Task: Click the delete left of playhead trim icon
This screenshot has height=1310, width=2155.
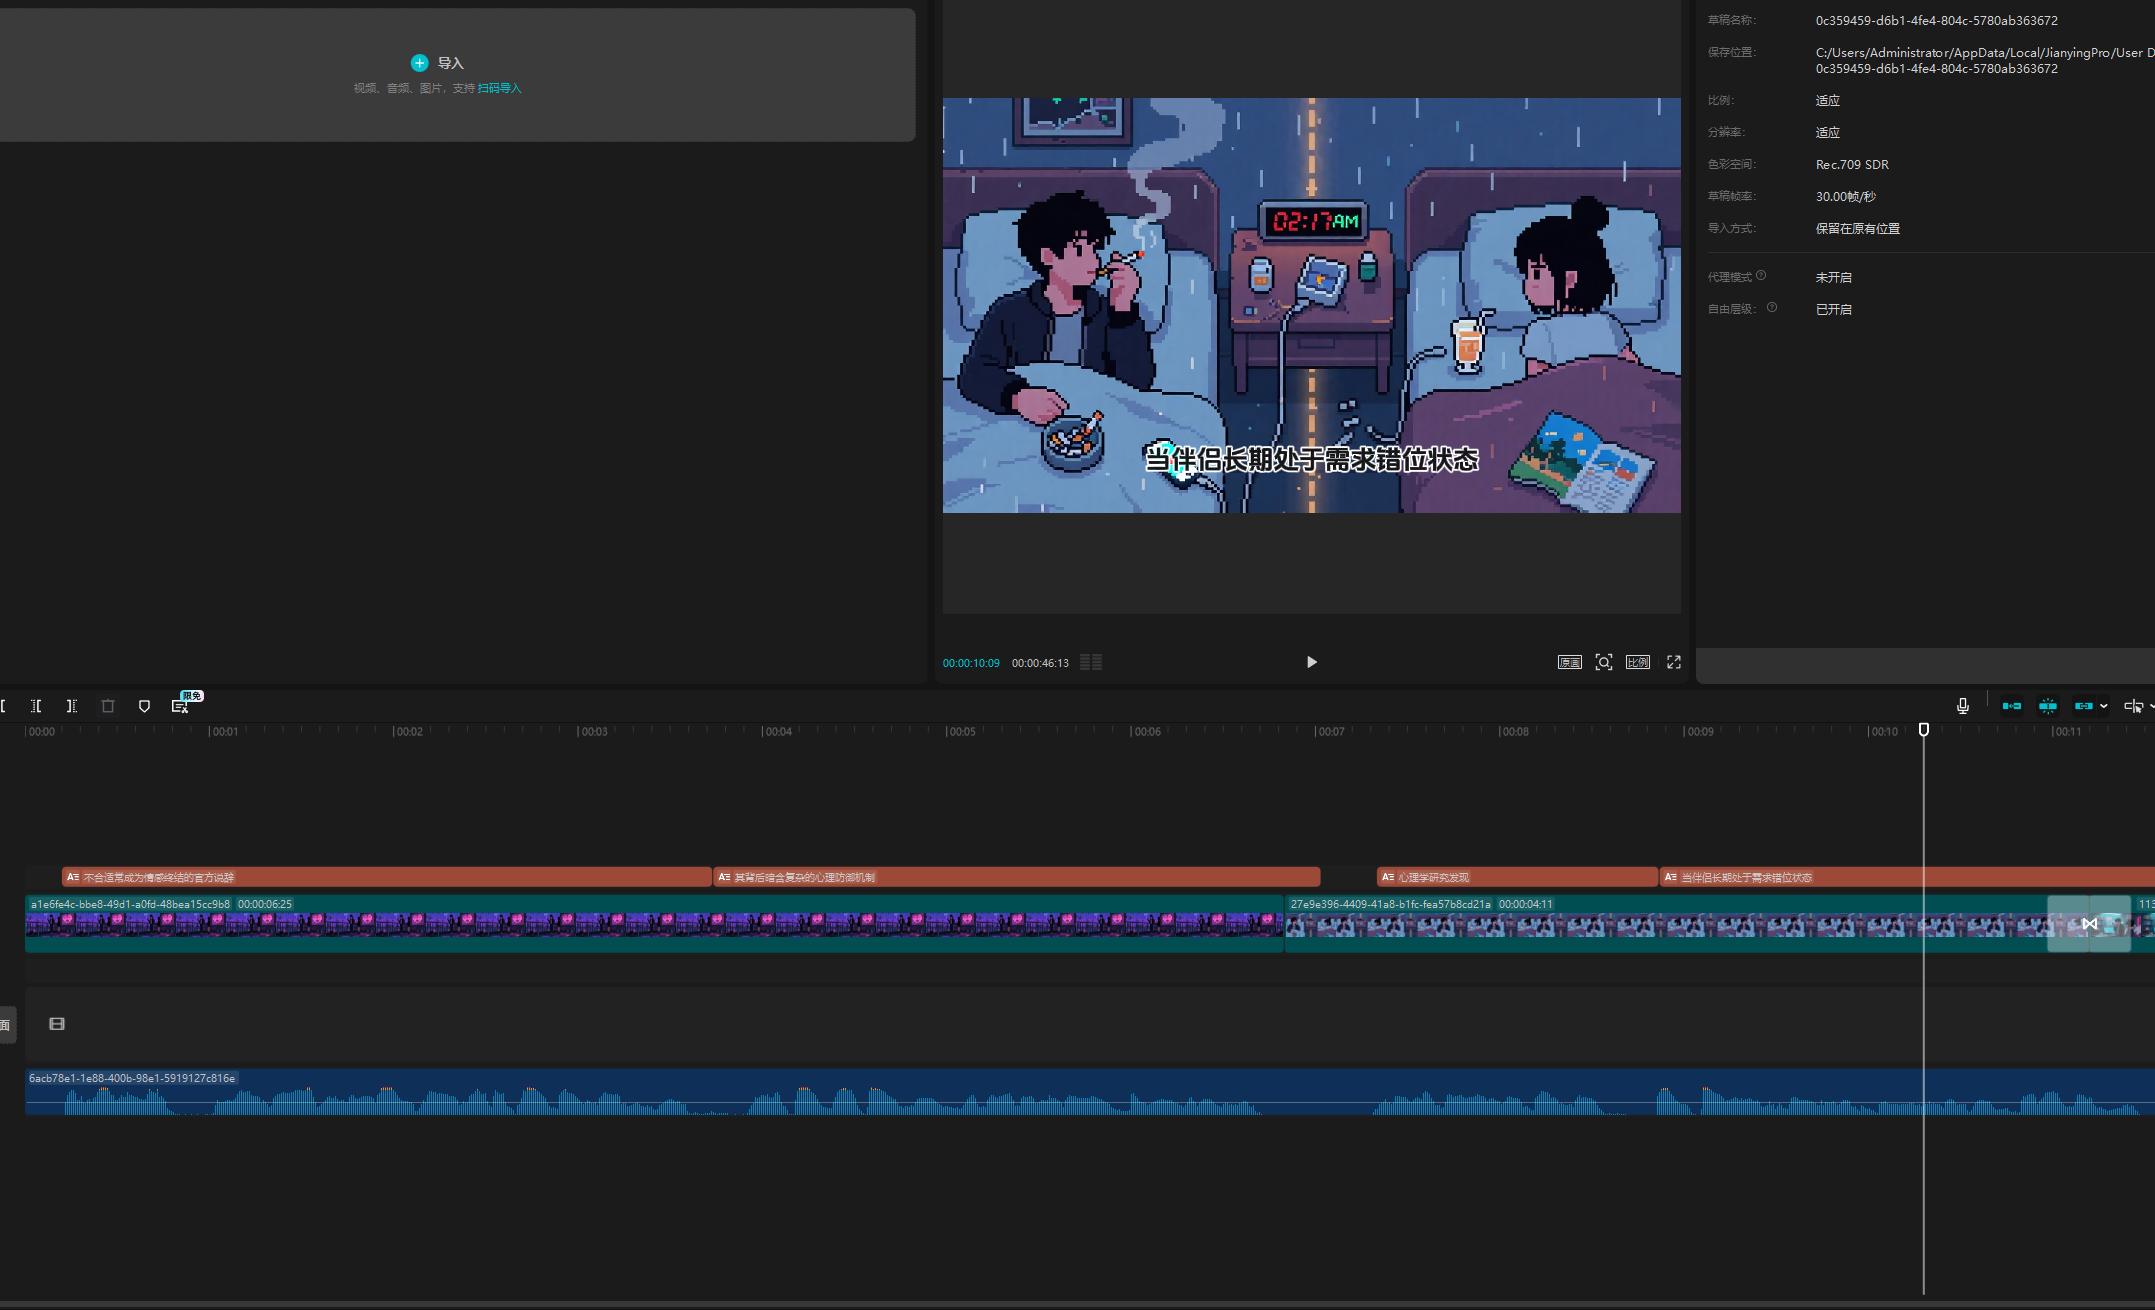Action: 36,706
